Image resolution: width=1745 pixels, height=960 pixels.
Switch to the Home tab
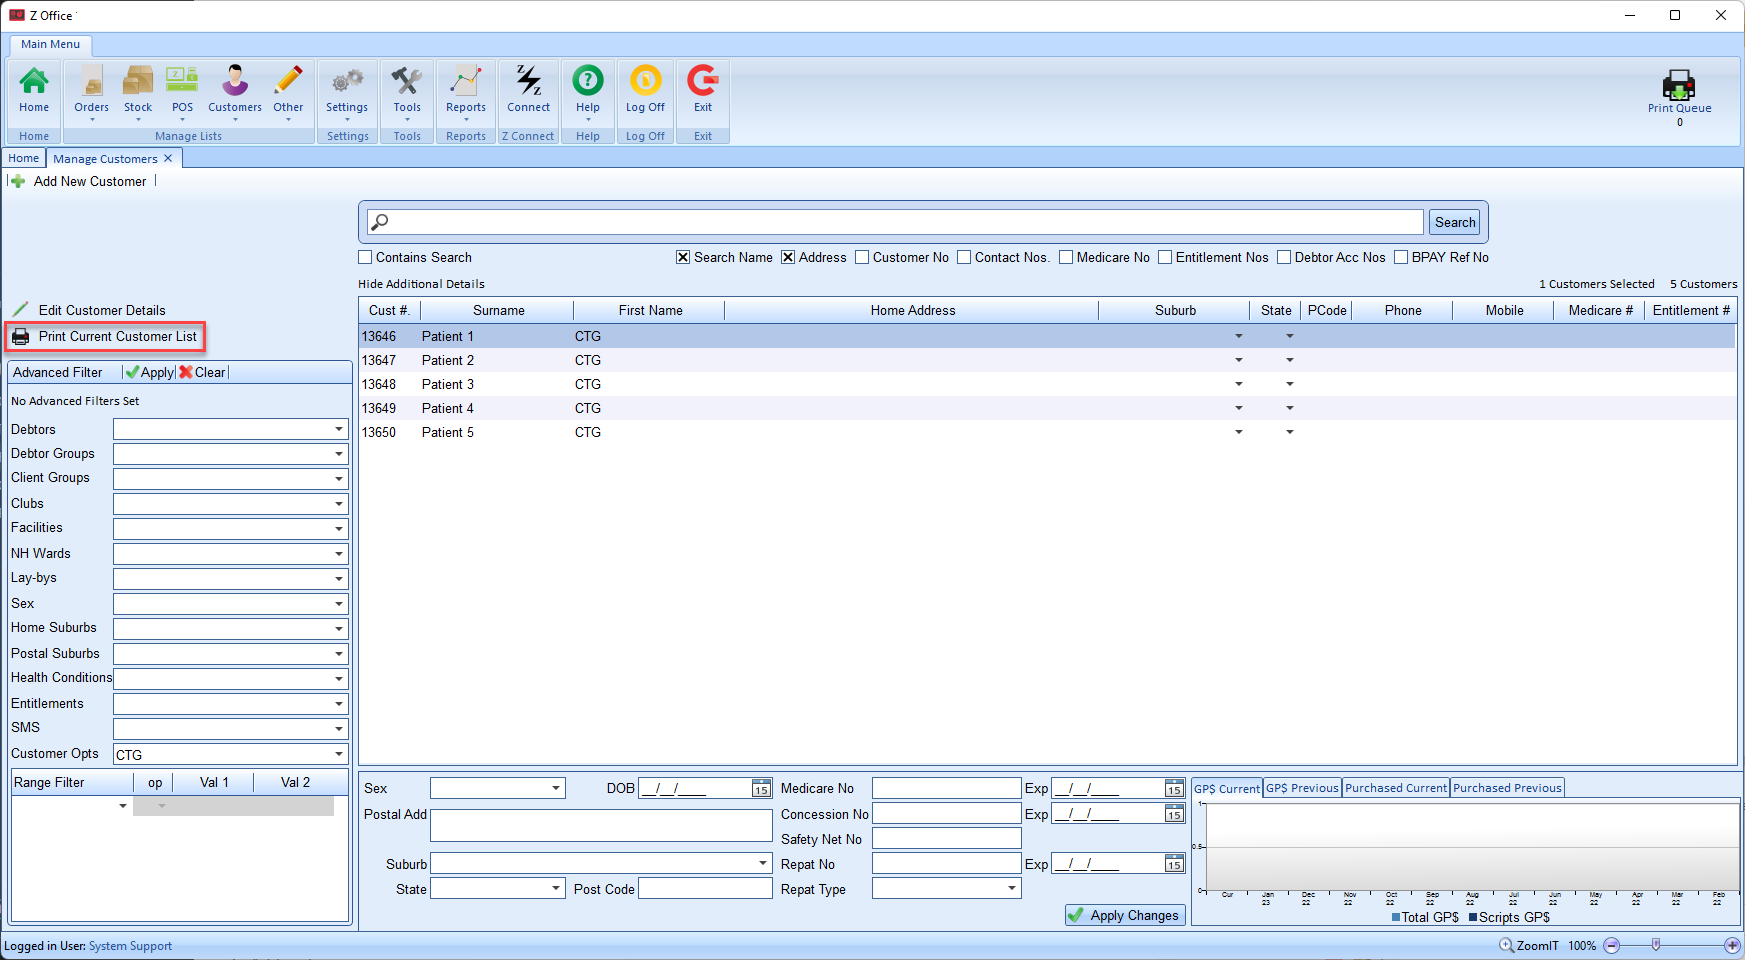(24, 158)
